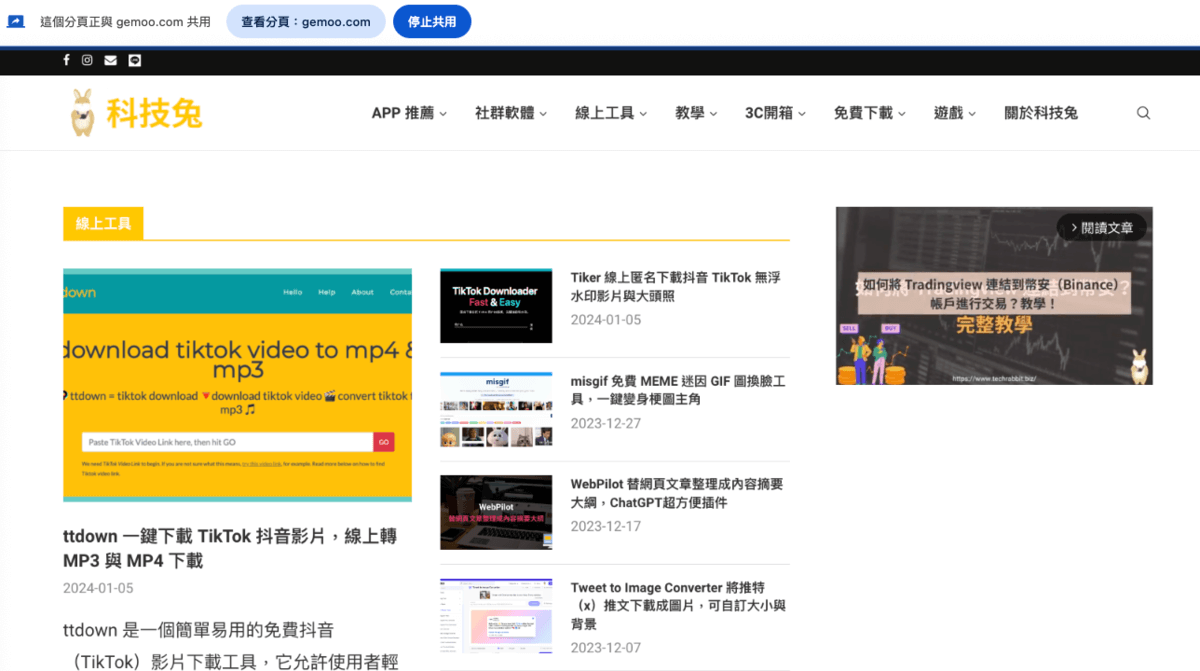Click the 科技兔 rabbit logo
1200x671 pixels.
136,113
